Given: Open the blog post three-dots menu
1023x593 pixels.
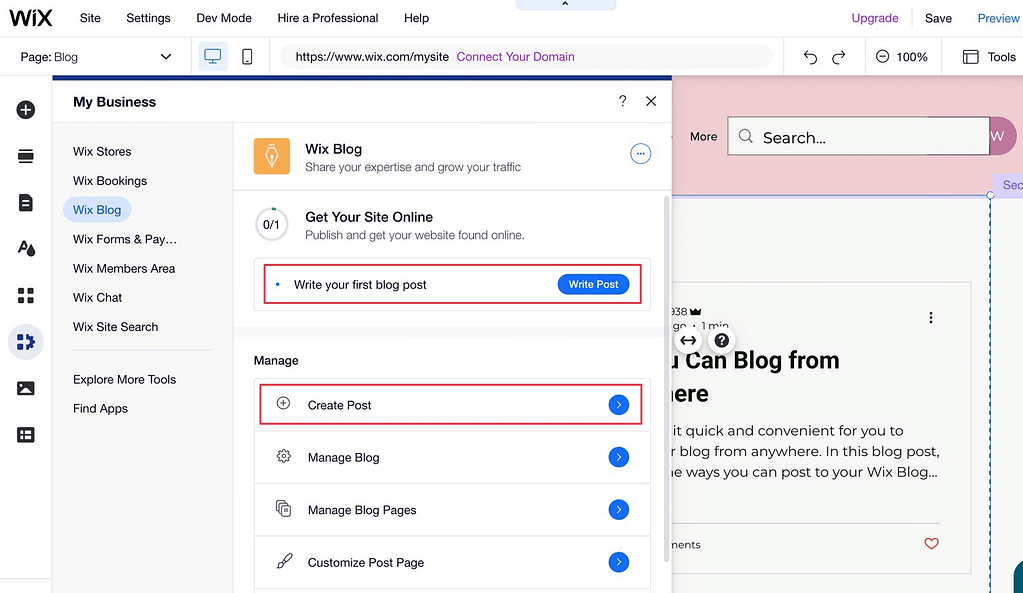Looking at the screenshot, I should (930, 318).
